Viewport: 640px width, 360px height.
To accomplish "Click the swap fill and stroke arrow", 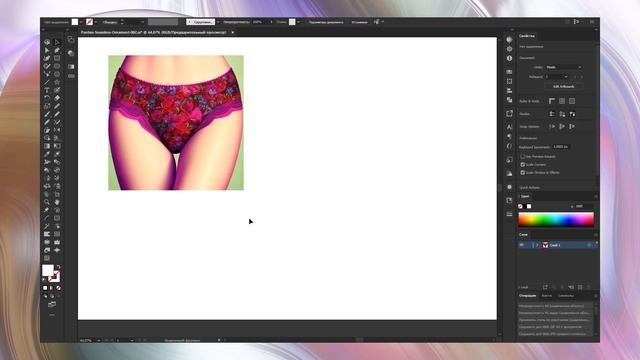I will point(58,267).
